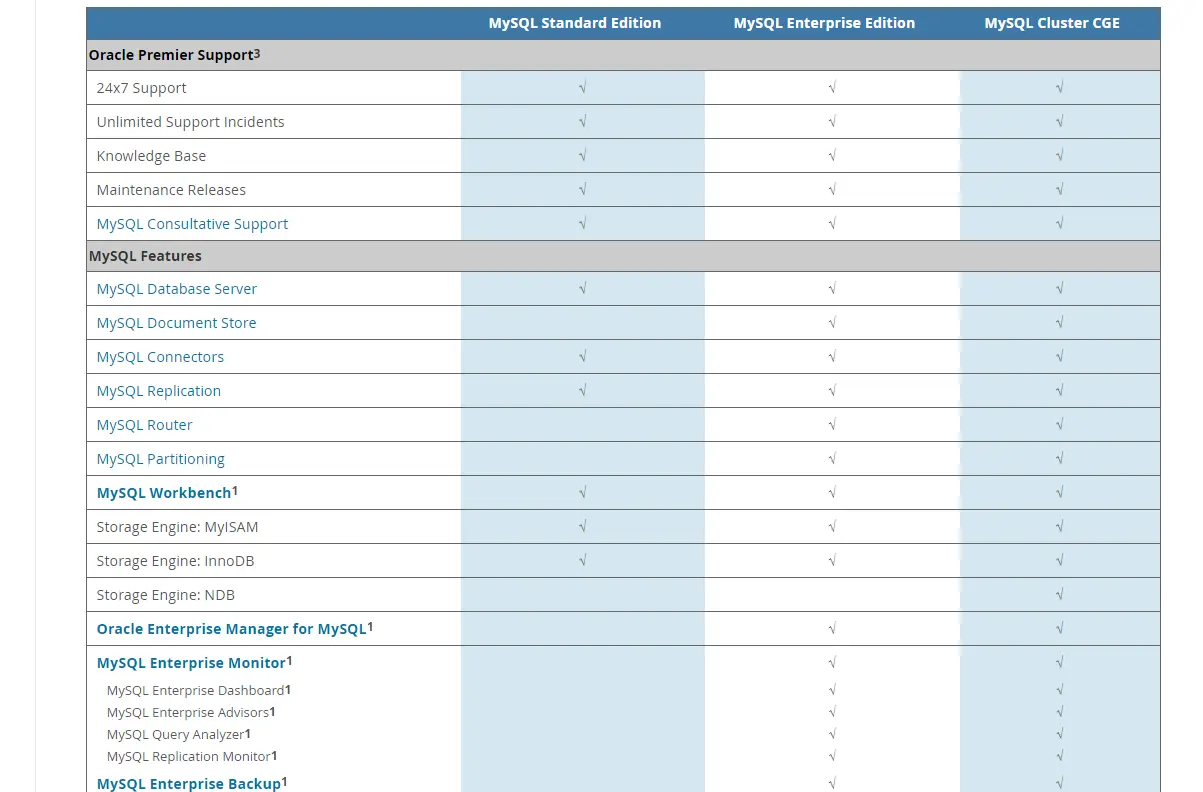
Task: Open the MySQL Database Server link
Action: point(177,289)
